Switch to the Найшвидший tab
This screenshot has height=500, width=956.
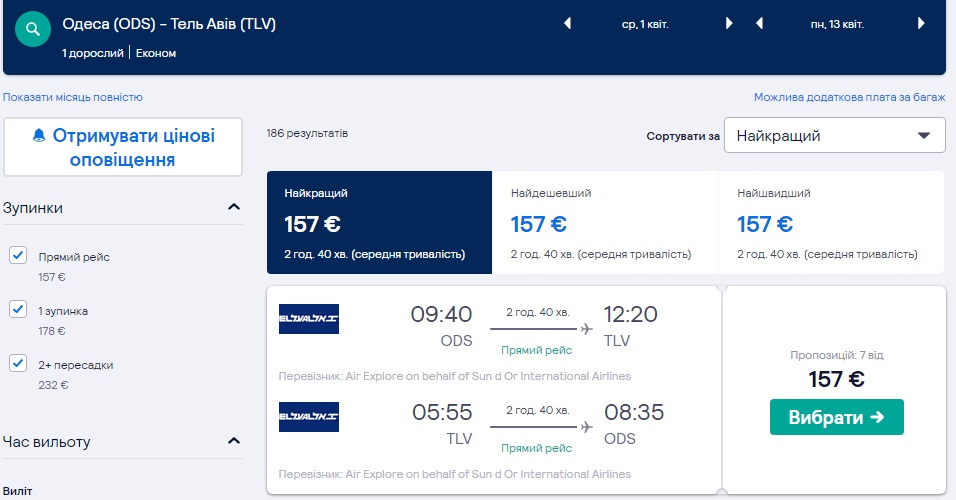[x=830, y=222]
